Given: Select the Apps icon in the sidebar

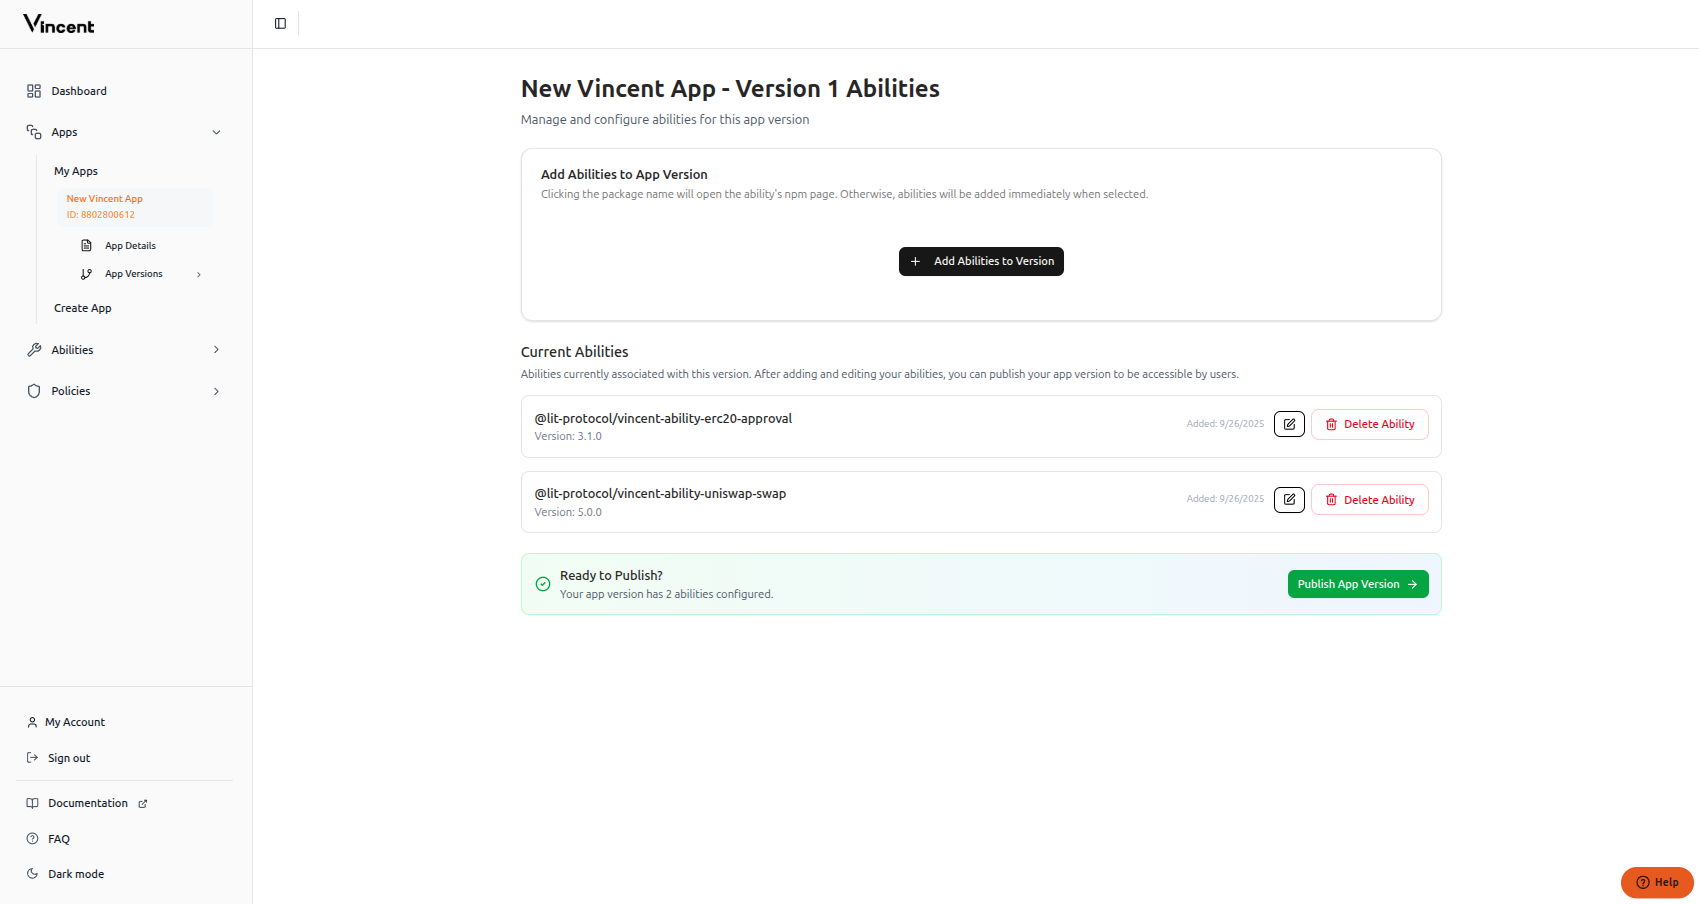Looking at the screenshot, I should coord(33,131).
